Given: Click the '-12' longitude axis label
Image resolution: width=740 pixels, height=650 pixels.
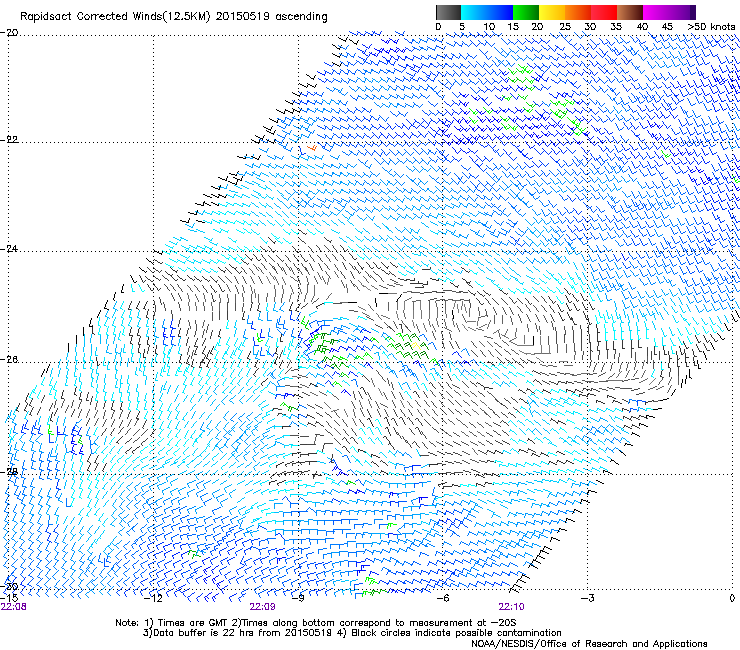Looking at the screenshot, I should 153,598.
